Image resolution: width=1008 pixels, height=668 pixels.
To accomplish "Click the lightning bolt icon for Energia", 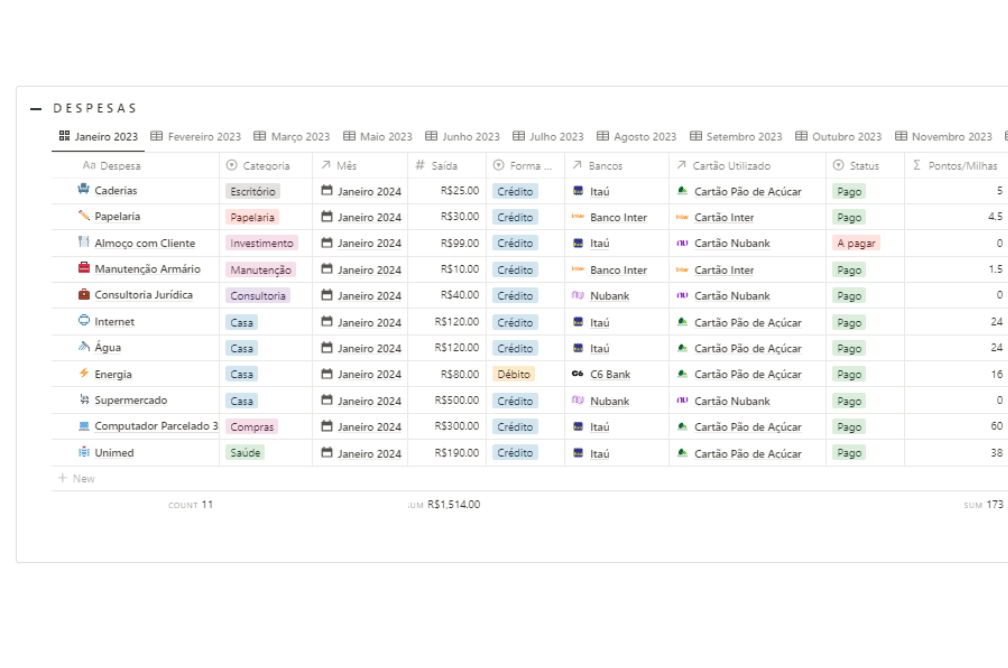I will tap(84, 374).
